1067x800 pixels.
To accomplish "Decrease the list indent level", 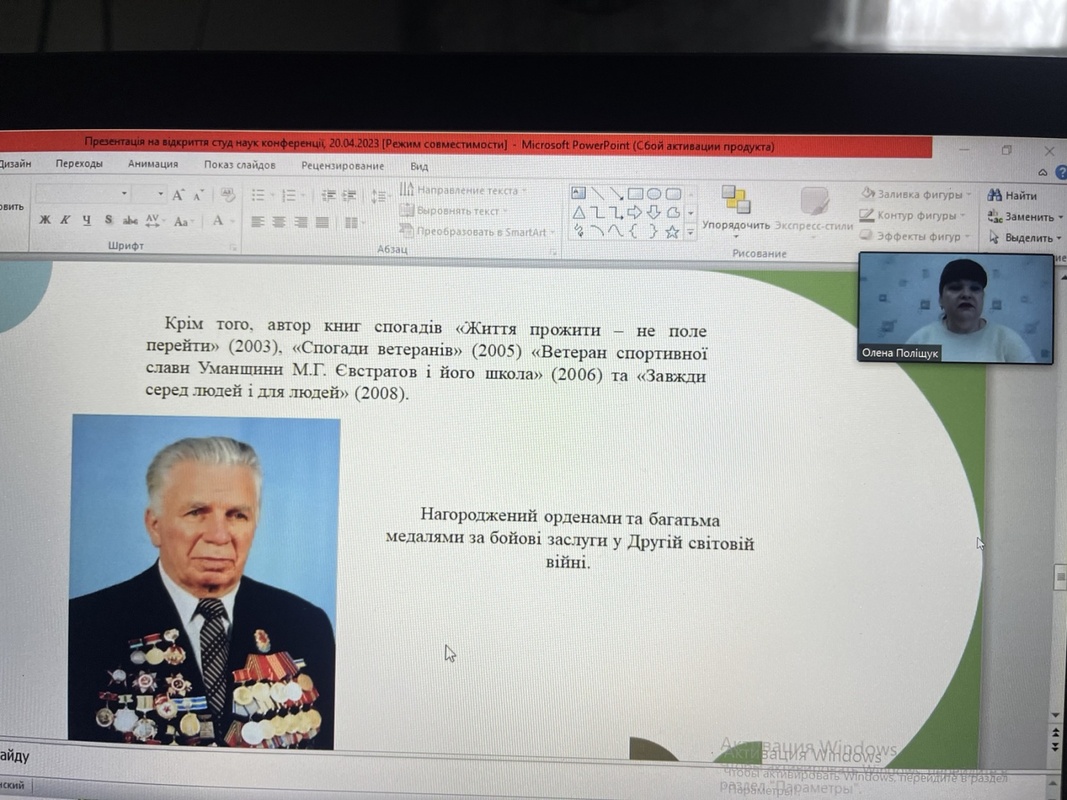I will (329, 196).
